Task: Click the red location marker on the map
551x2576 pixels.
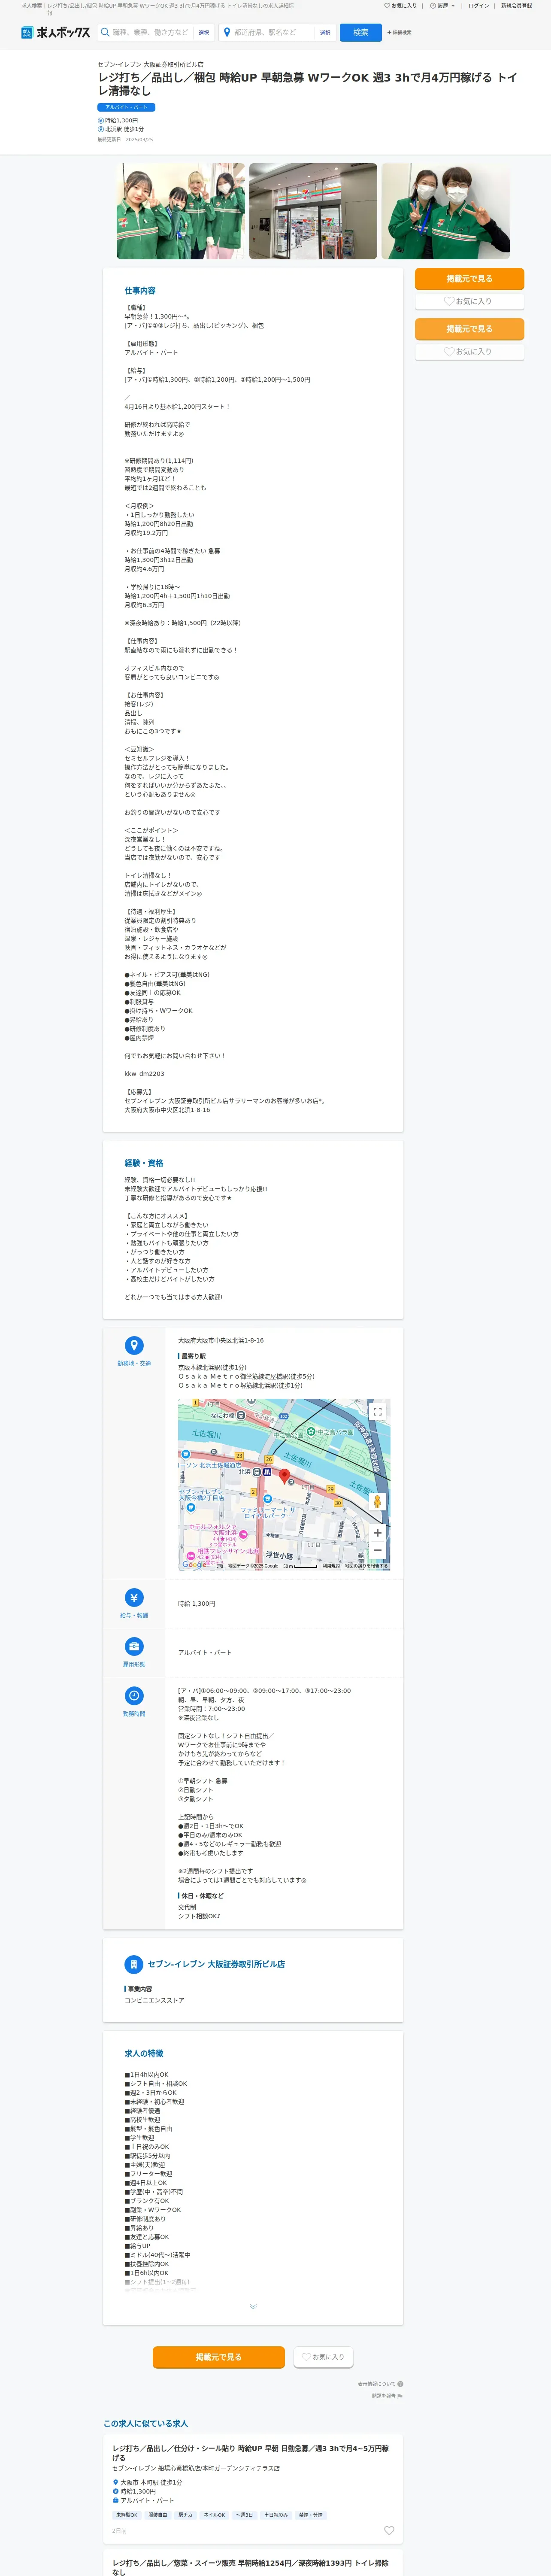Action: coord(284,1476)
